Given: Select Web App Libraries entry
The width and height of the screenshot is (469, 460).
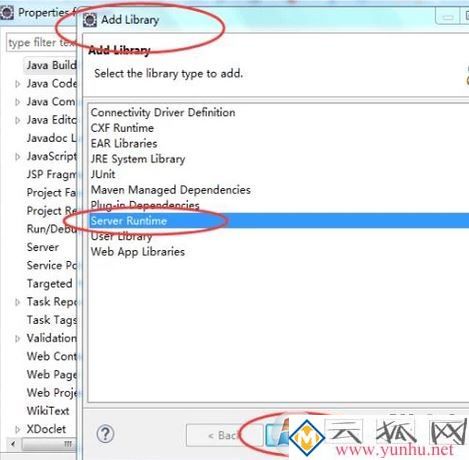Looking at the screenshot, I should click(138, 252).
